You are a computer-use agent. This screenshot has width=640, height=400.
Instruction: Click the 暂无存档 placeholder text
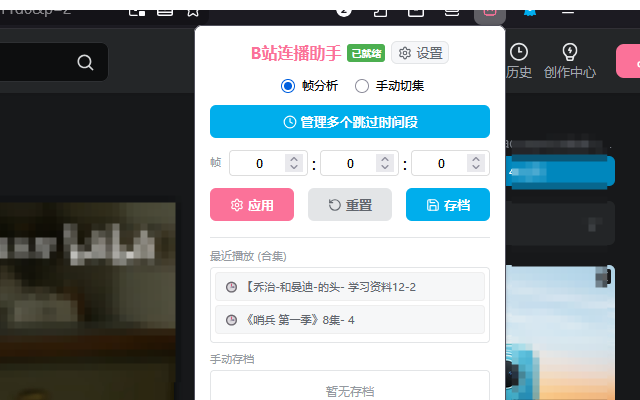(350, 391)
